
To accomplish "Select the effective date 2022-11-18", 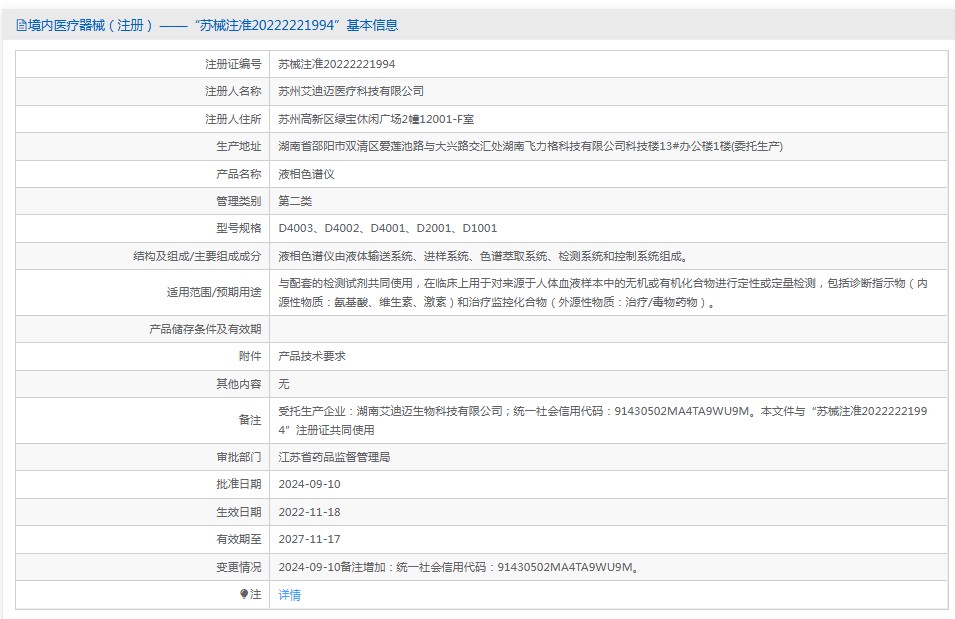I will pyautogui.click(x=309, y=512).
